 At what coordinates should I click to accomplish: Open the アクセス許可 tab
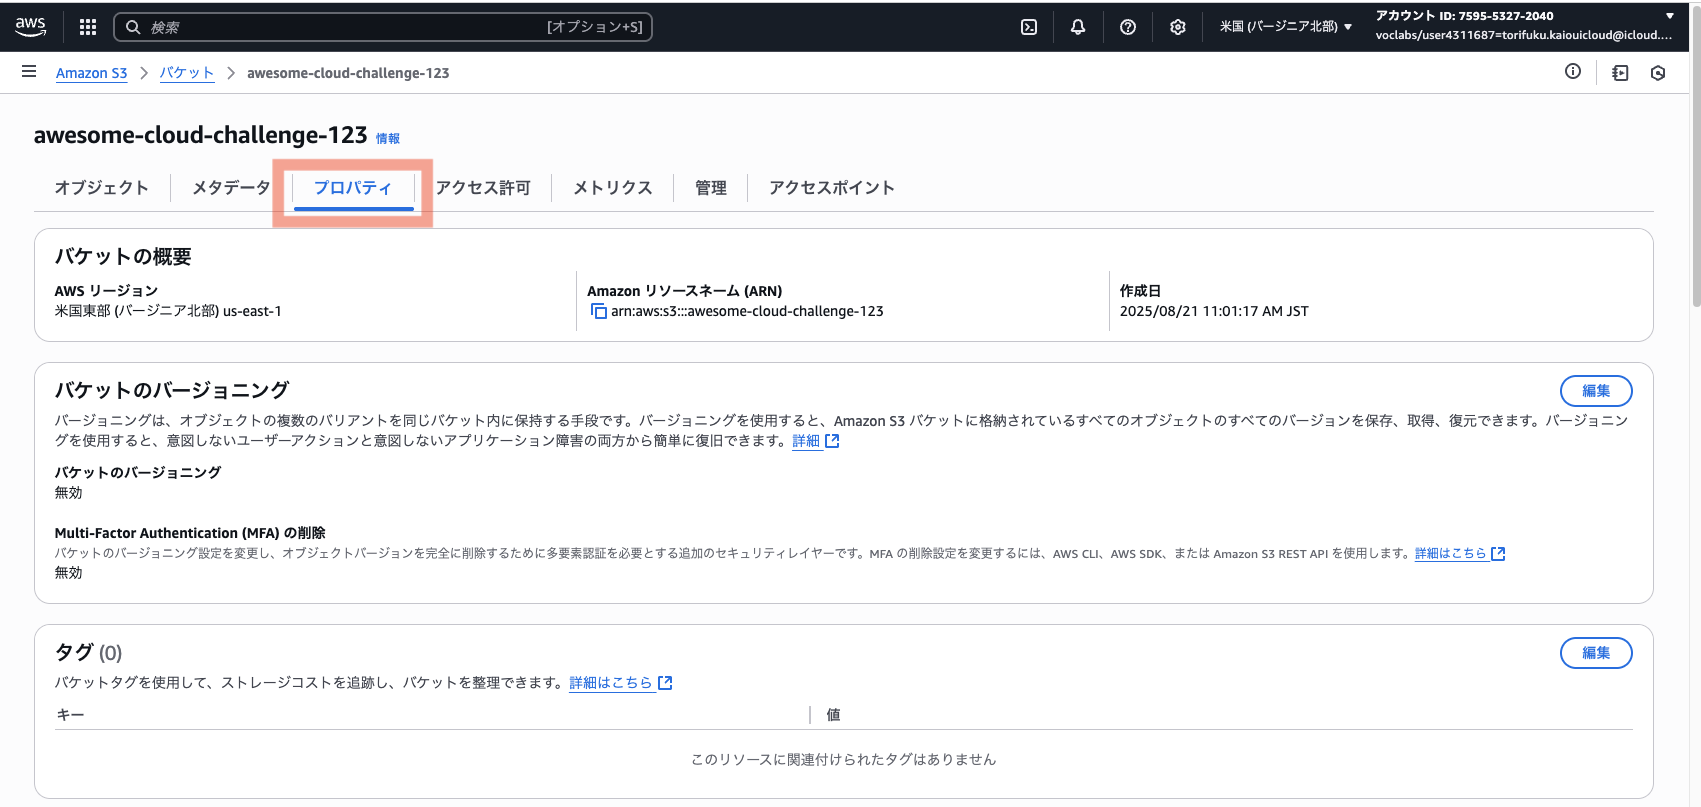tap(483, 188)
